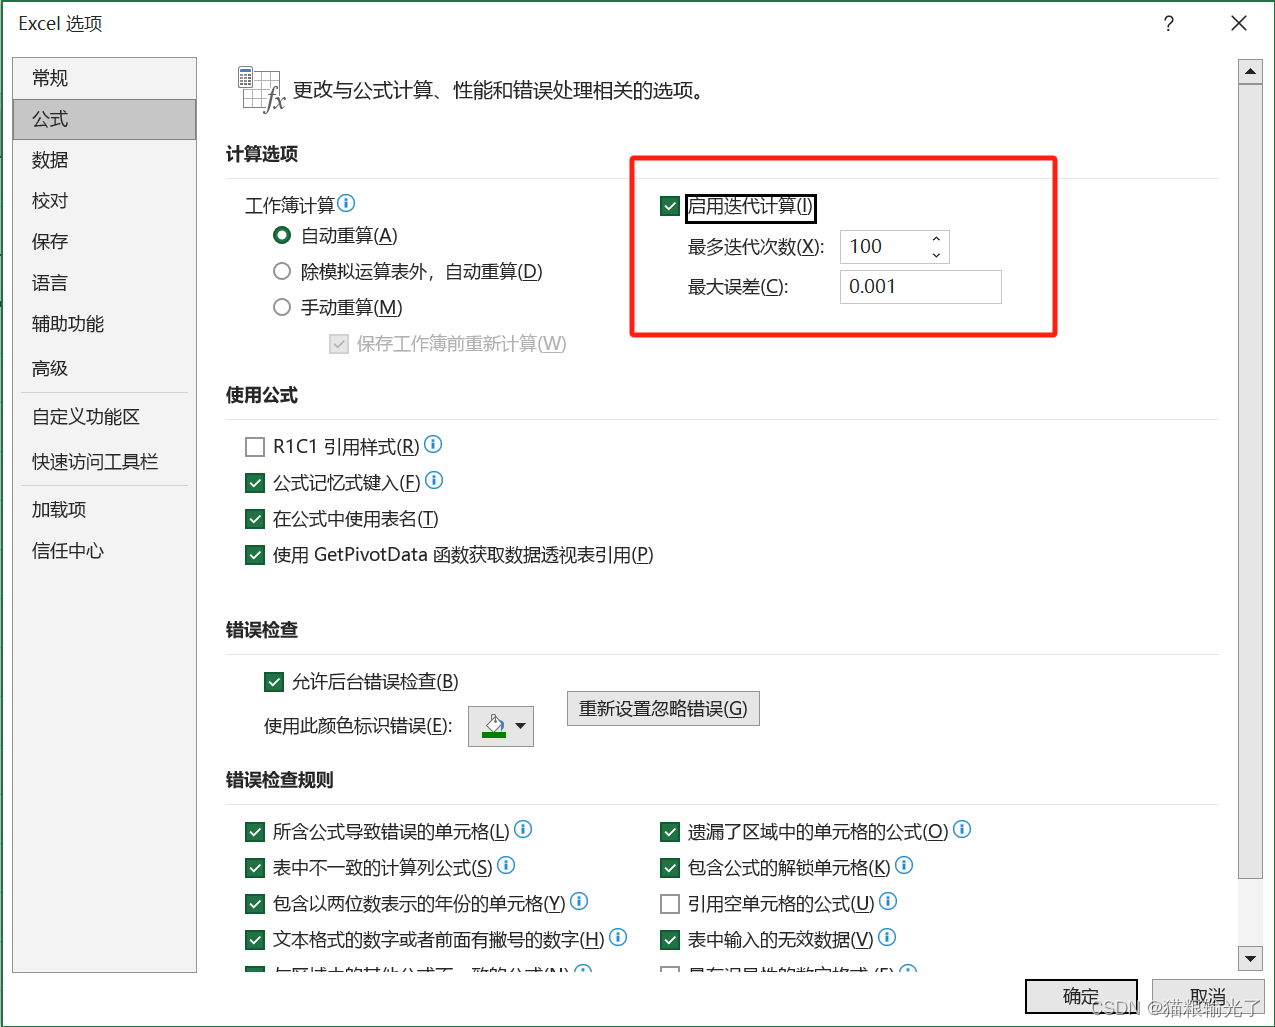
Task: Click 确定 button
Action: coord(1081,996)
